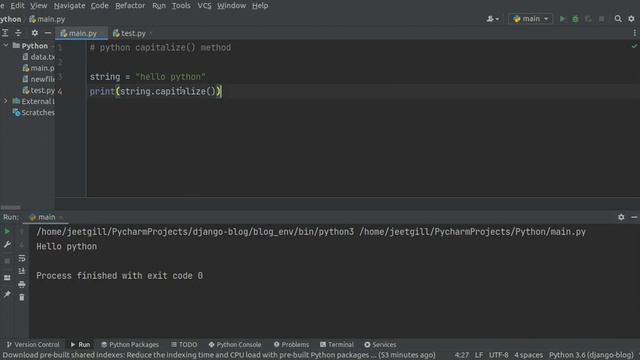Open IDE settings gear at top right
Image resolution: width=640 pixels, height=360 pixels.
click(631, 19)
